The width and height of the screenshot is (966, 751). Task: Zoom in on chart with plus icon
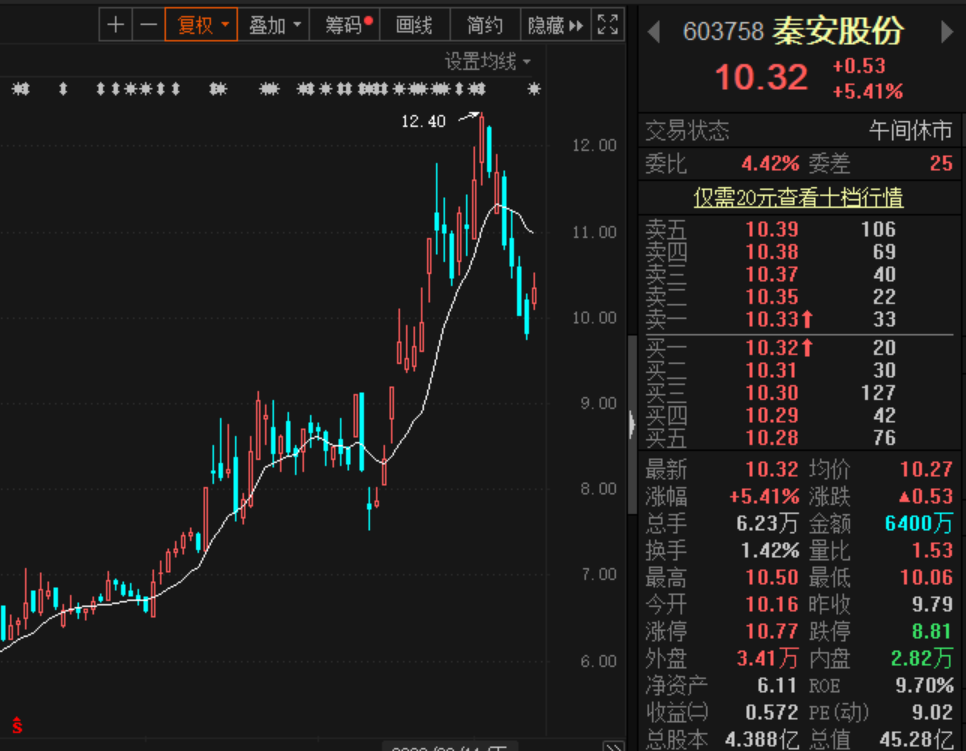tap(116, 25)
